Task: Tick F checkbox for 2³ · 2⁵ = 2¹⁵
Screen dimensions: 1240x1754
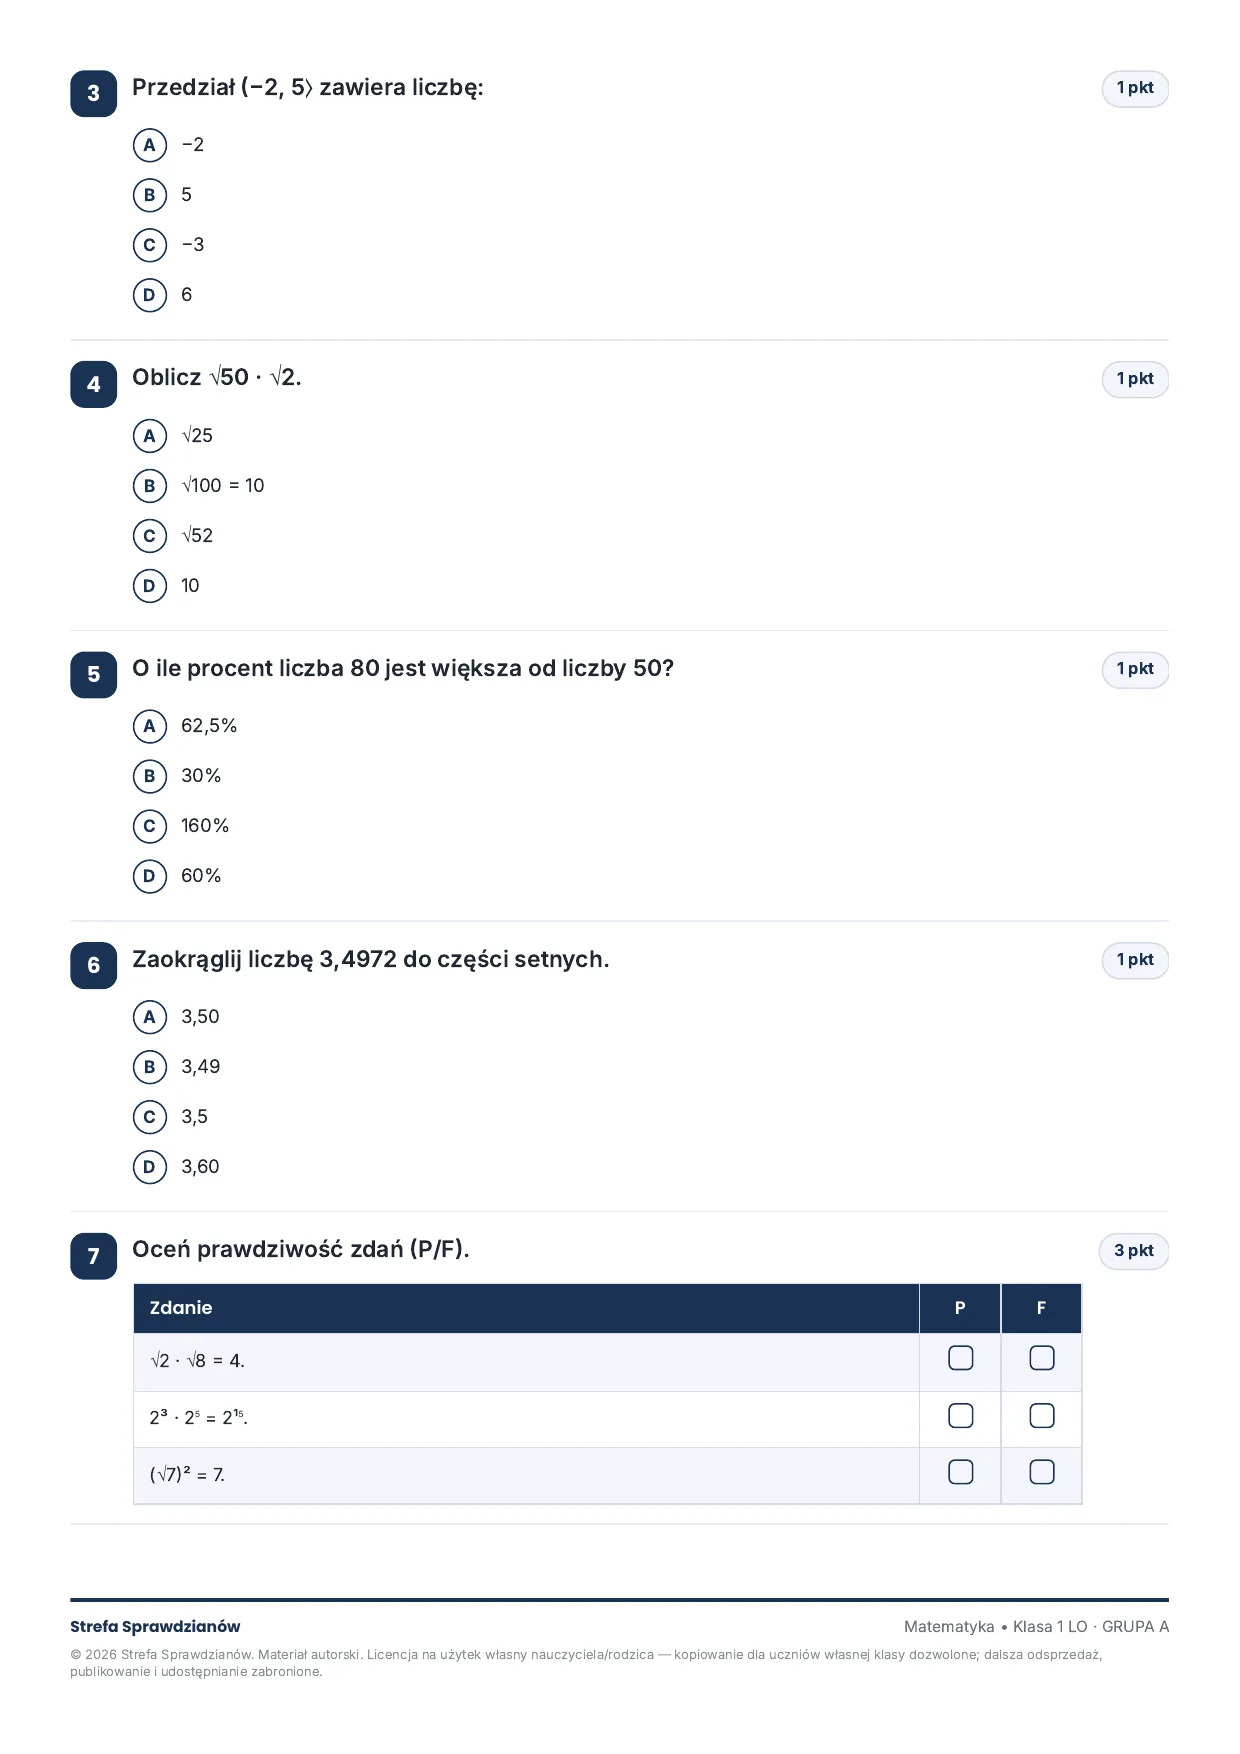Action: tap(1042, 1416)
